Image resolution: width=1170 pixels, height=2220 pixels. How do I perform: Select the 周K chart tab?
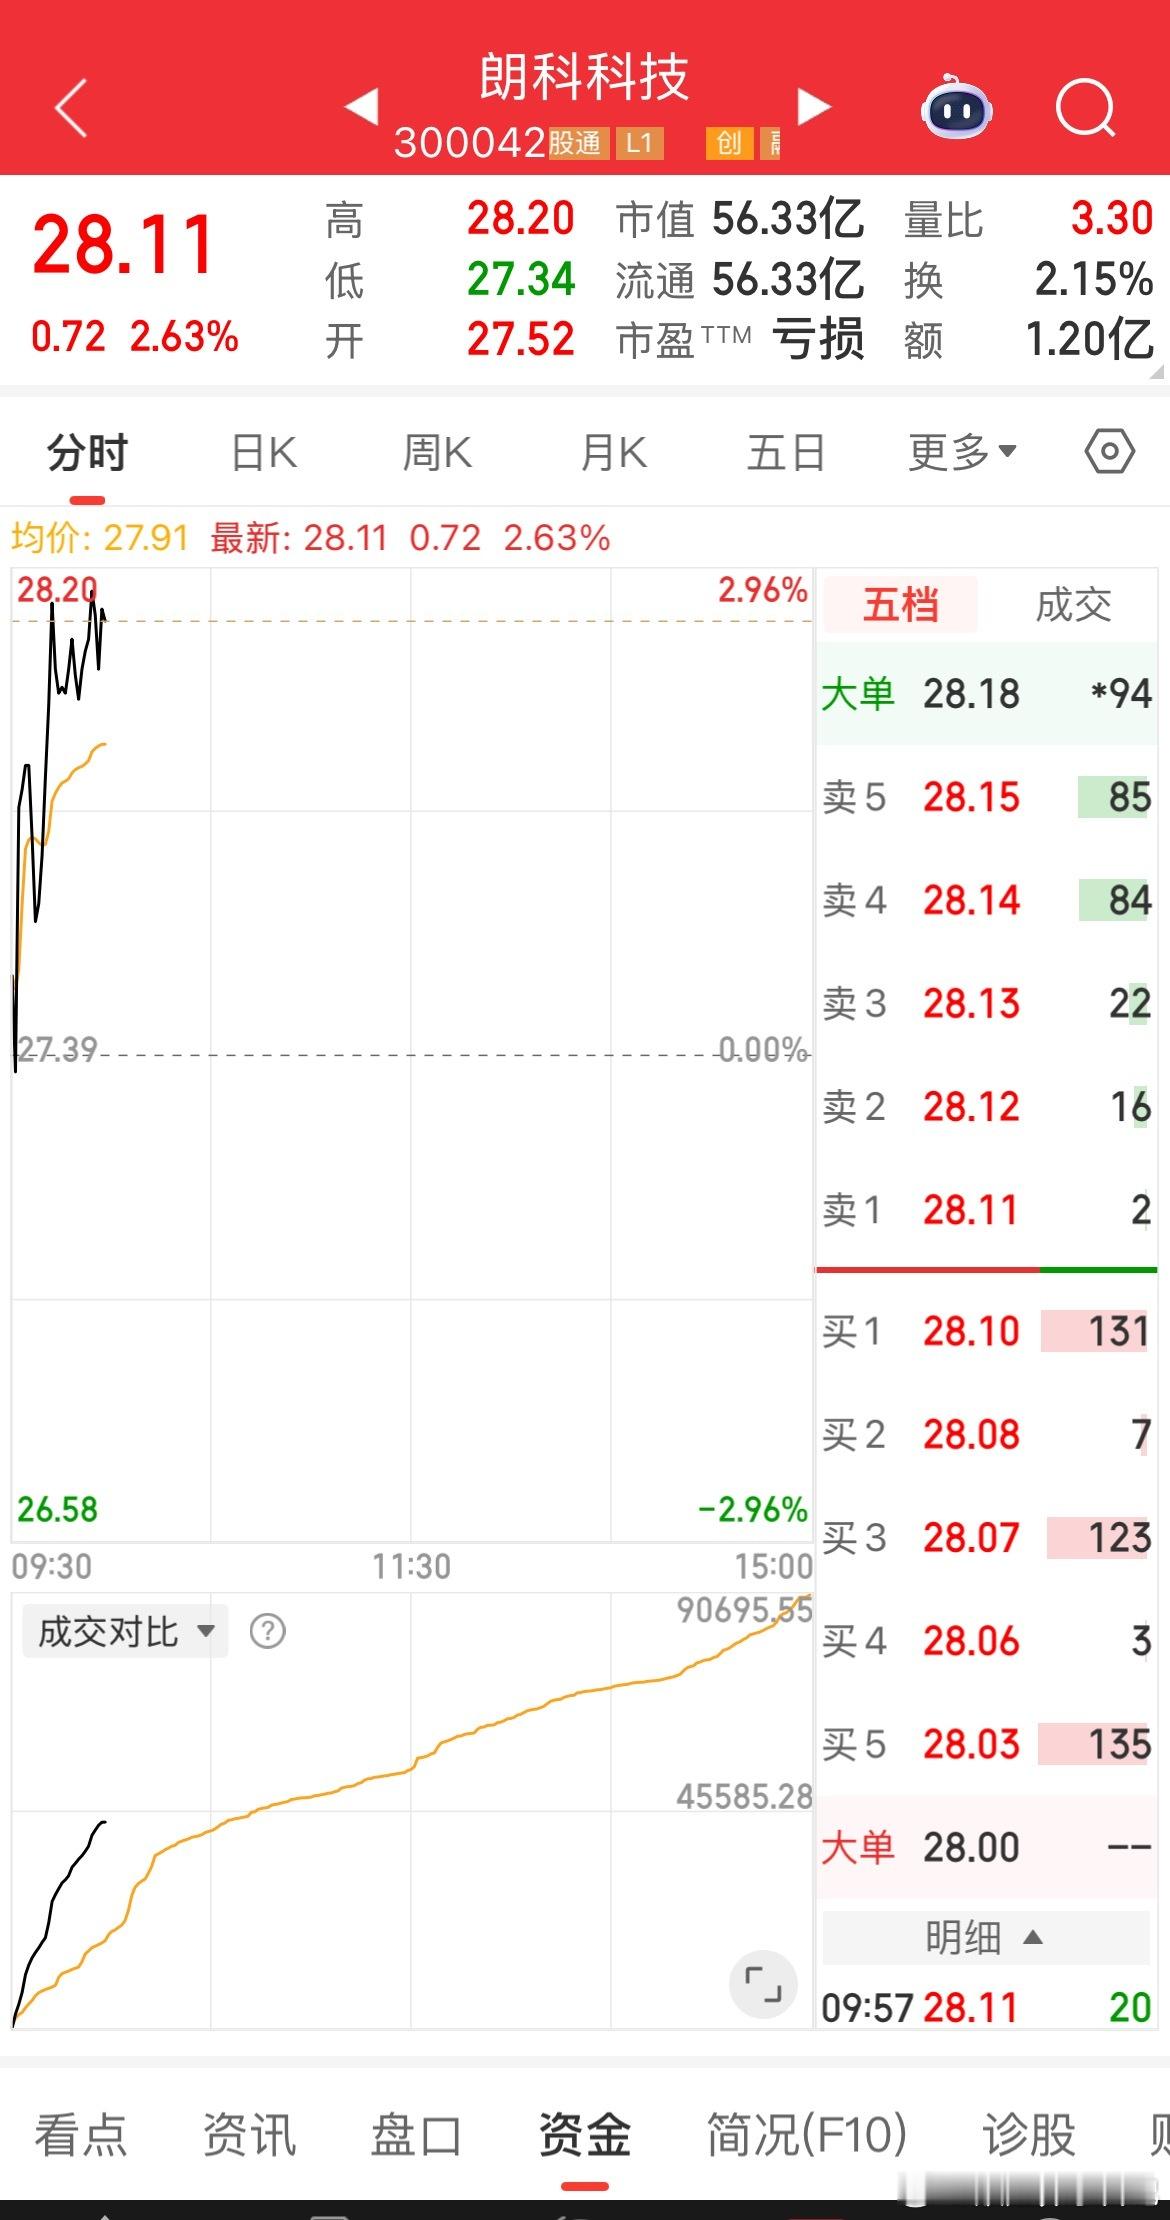pos(437,452)
